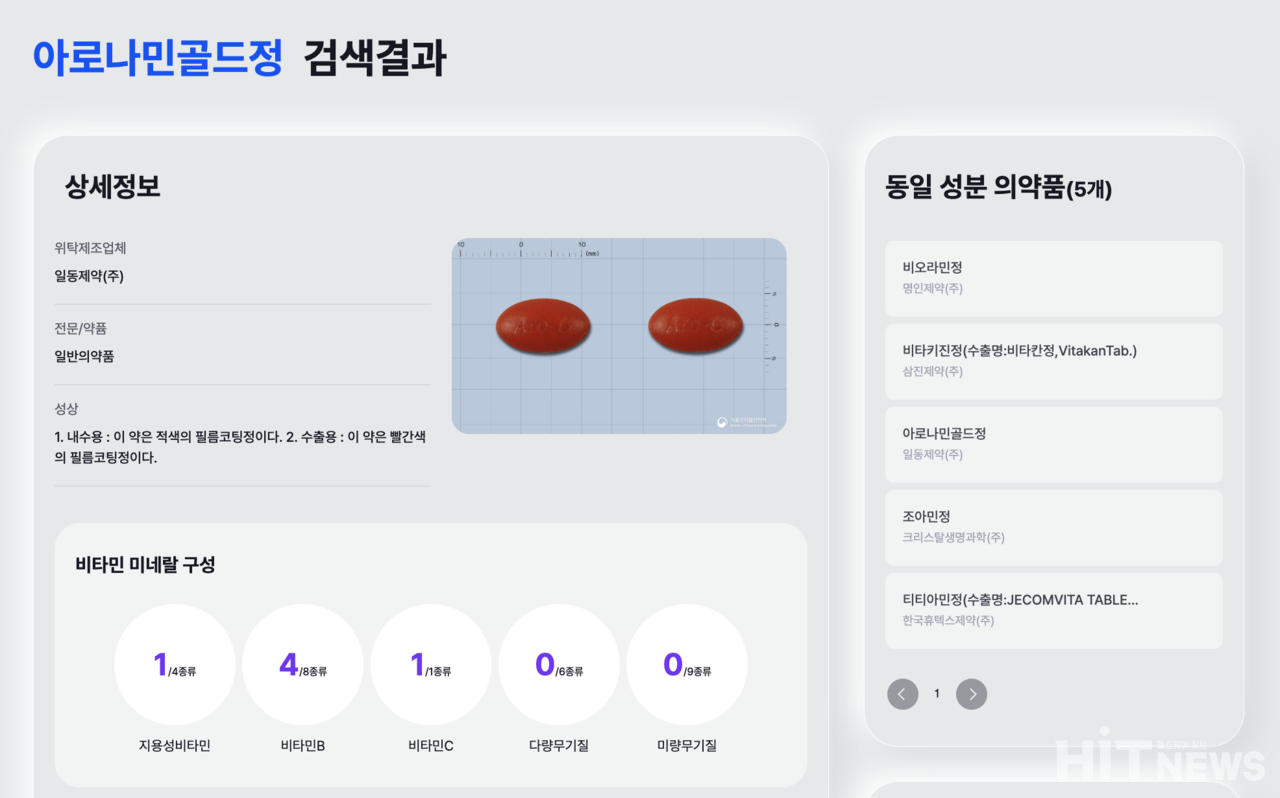Click the previous page arrow in pagination

point(902,694)
